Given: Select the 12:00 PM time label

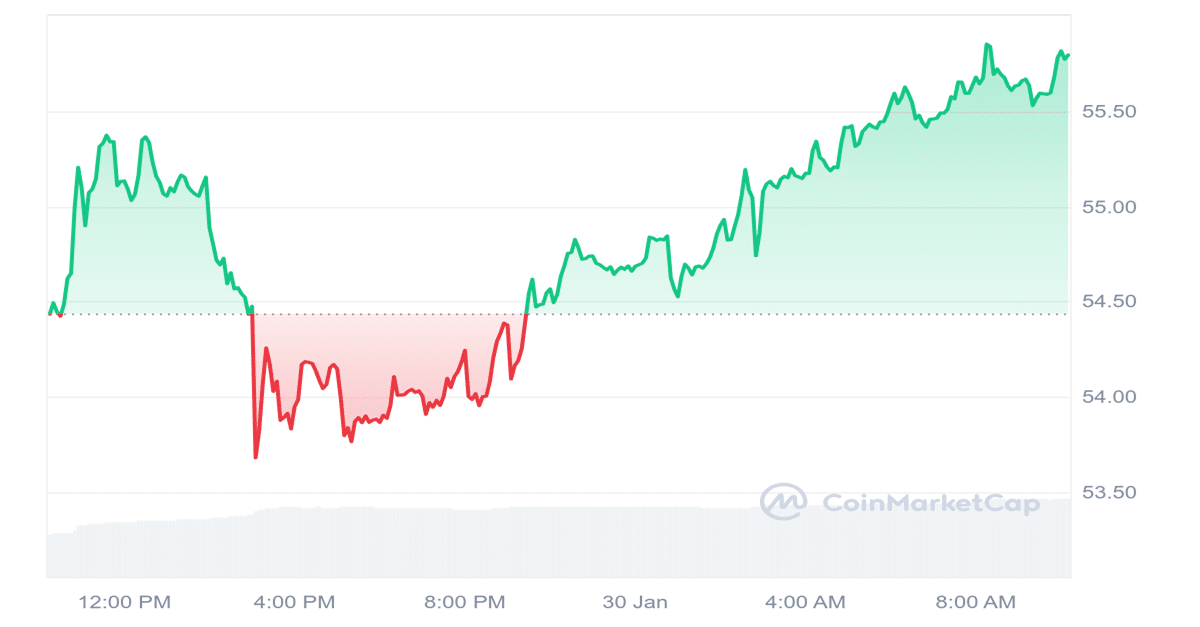Looking at the screenshot, I should coord(125,602).
